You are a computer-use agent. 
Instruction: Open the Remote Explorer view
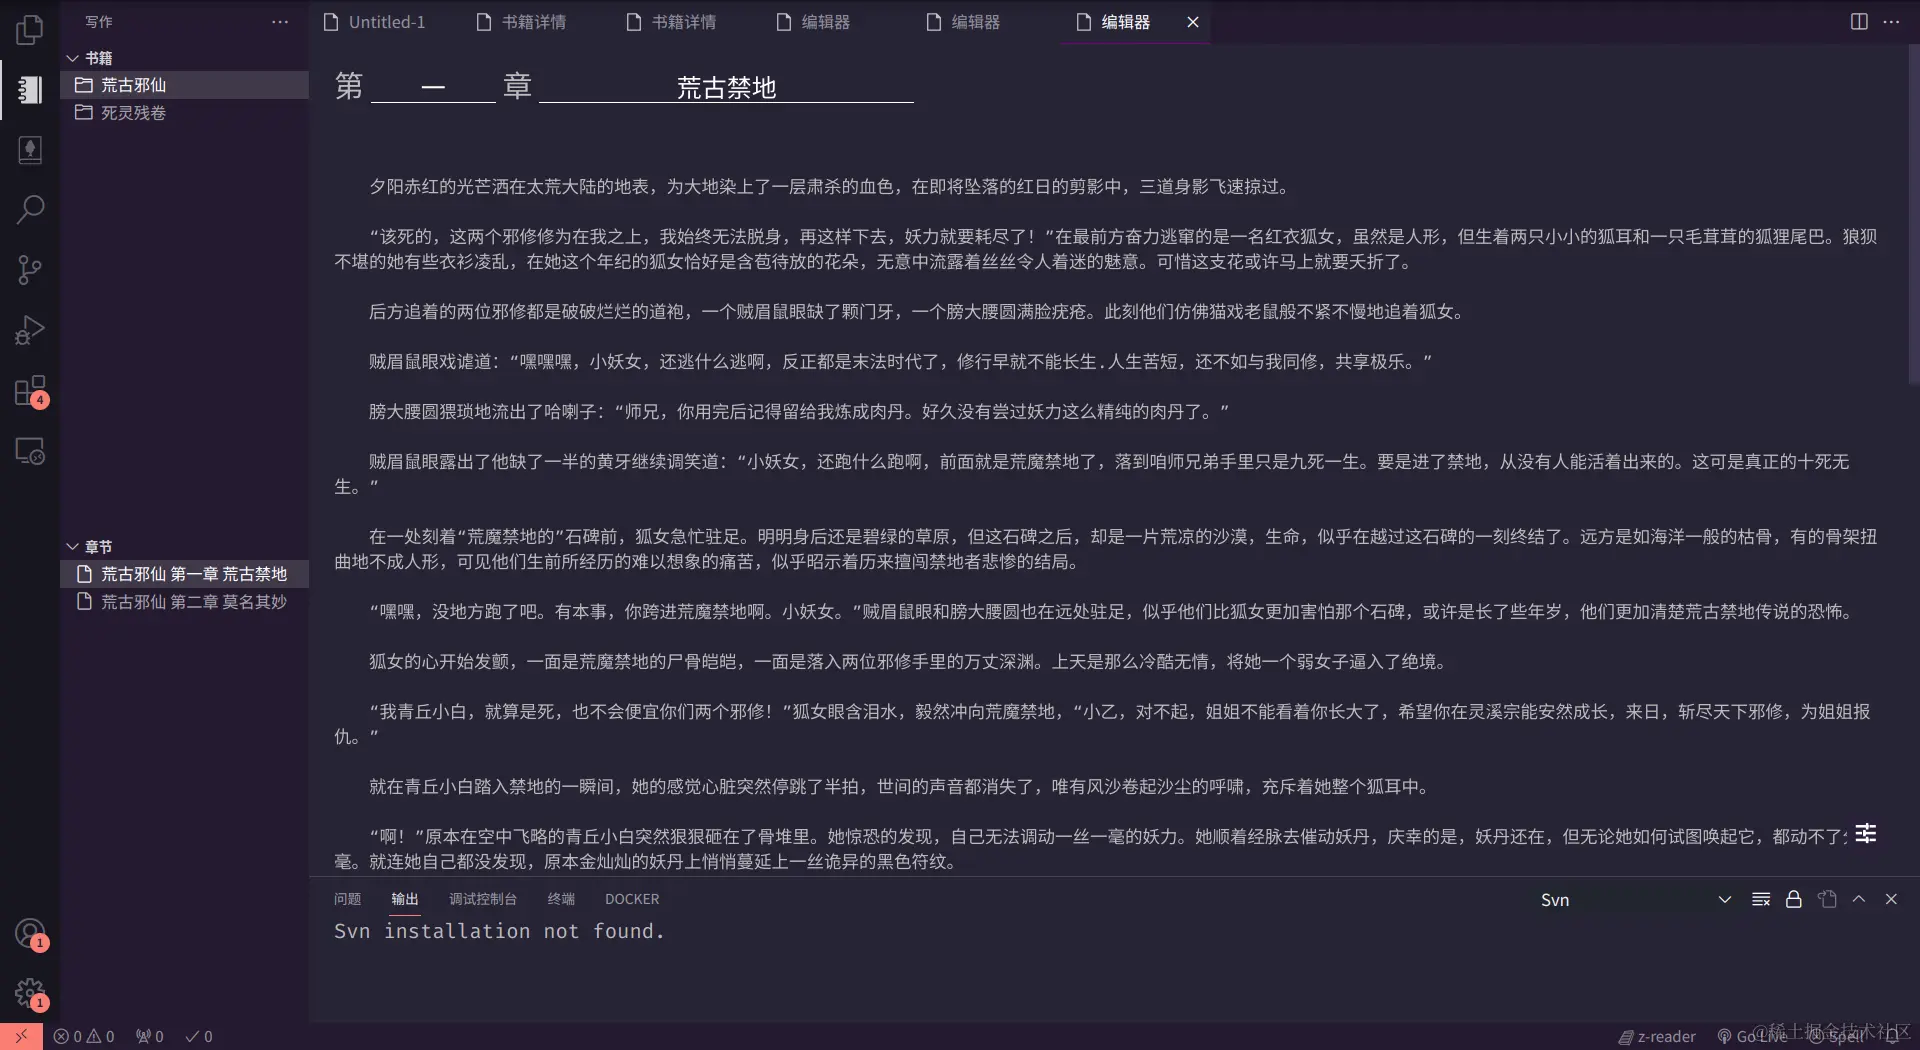coord(30,451)
